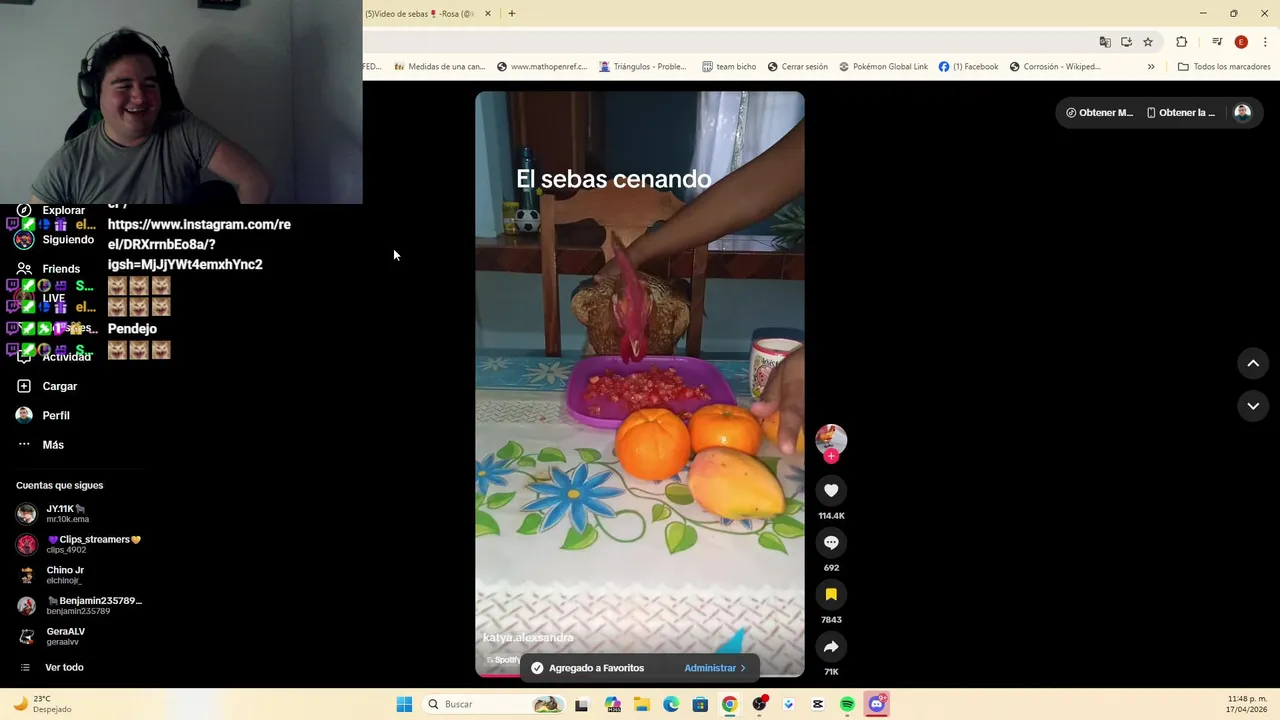Click the Instagram reel link in chat
The width and height of the screenshot is (1280, 720).
coord(199,244)
